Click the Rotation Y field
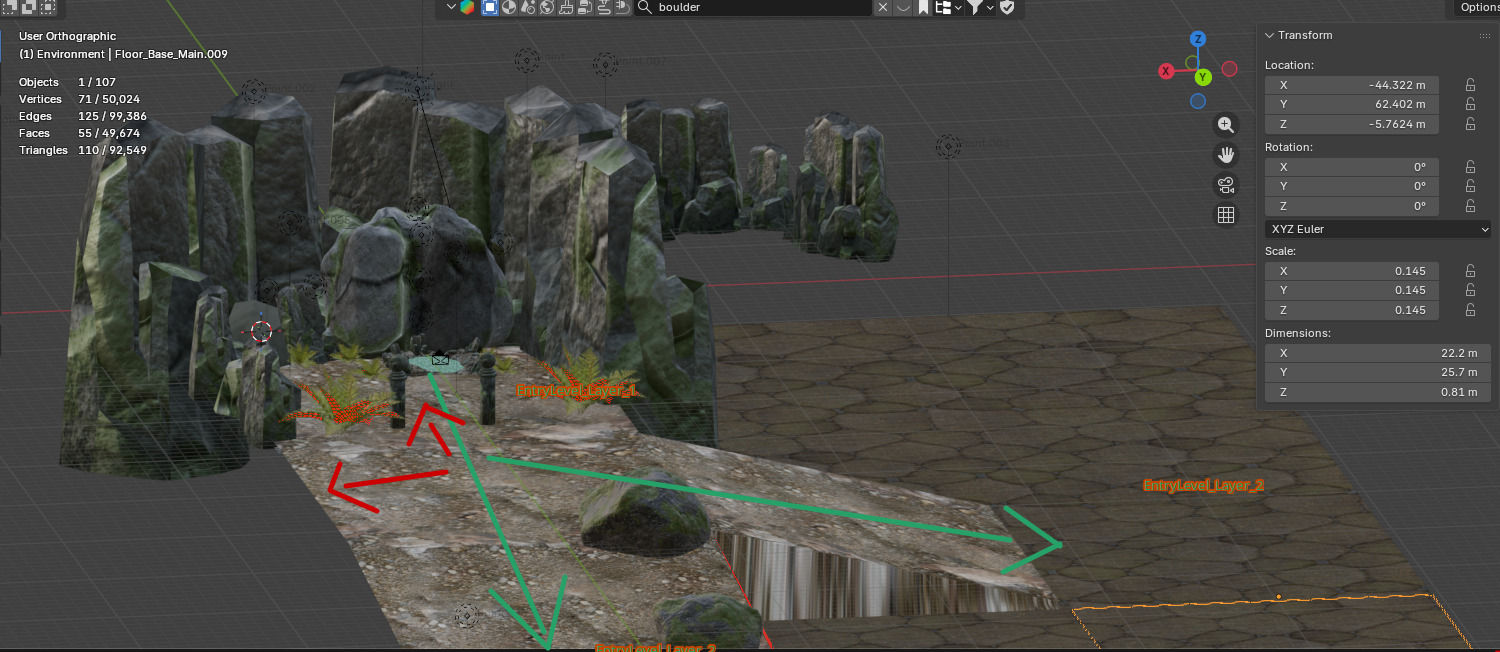Image resolution: width=1500 pixels, height=652 pixels. pos(1352,186)
